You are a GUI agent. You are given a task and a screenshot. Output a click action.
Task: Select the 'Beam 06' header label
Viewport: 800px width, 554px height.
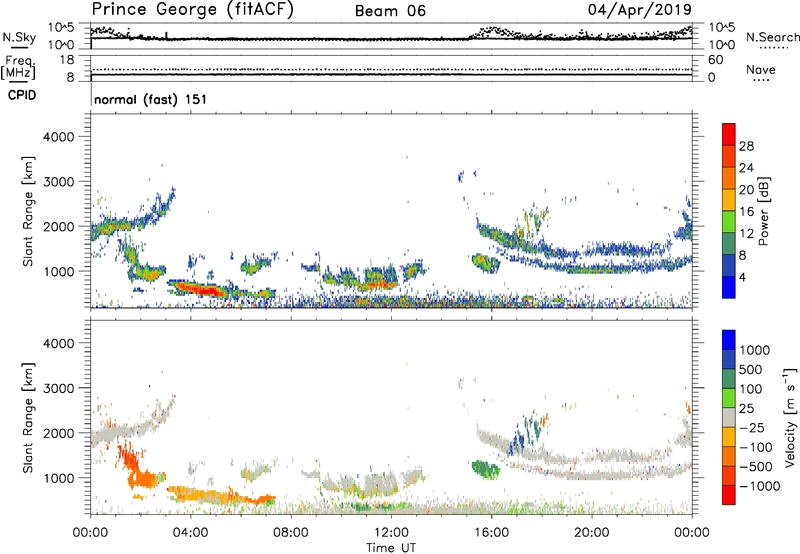(x=390, y=11)
